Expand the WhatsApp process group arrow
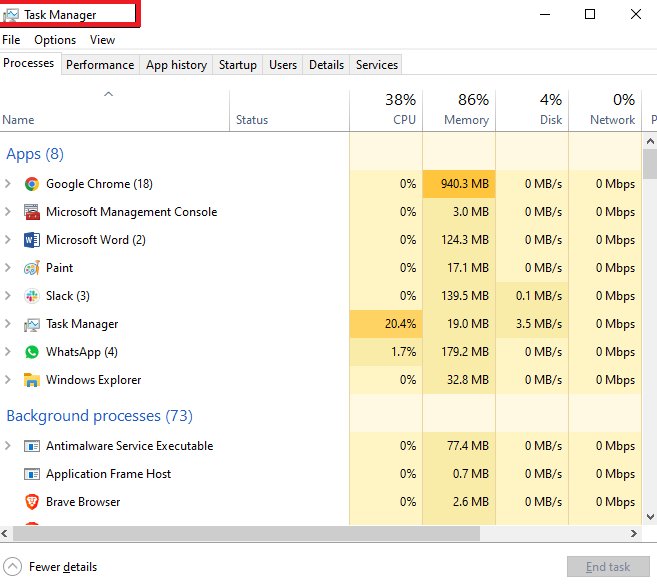This screenshot has height=587, width=657. pos(9,352)
